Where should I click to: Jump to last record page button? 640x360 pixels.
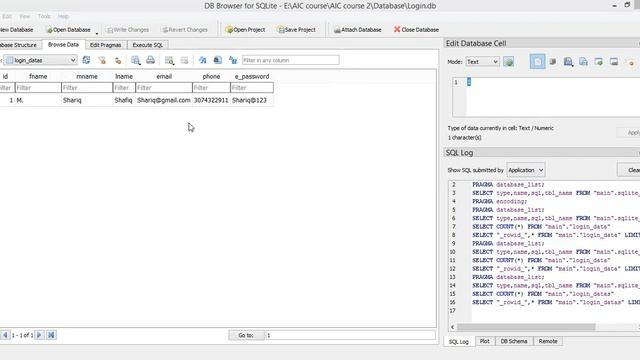(x=51, y=335)
